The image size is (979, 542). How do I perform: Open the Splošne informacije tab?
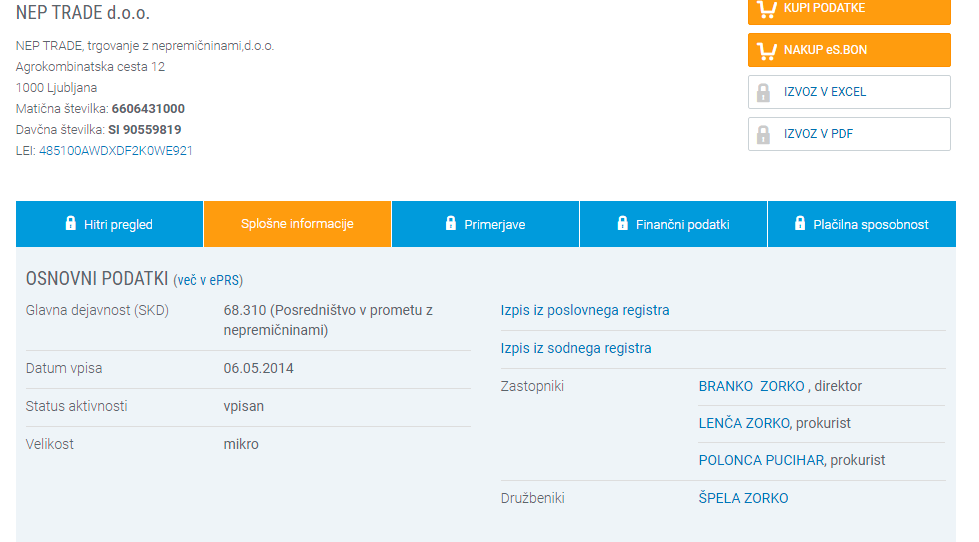[x=297, y=224]
